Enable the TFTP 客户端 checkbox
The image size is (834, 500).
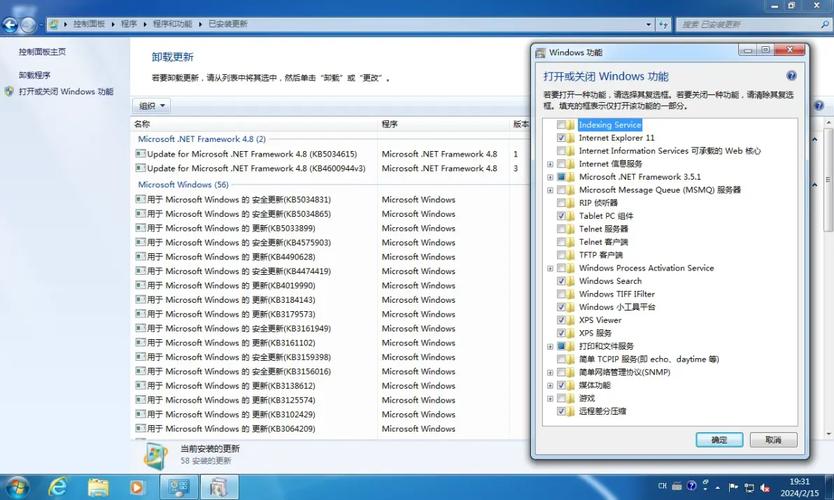tap(561, 255)
